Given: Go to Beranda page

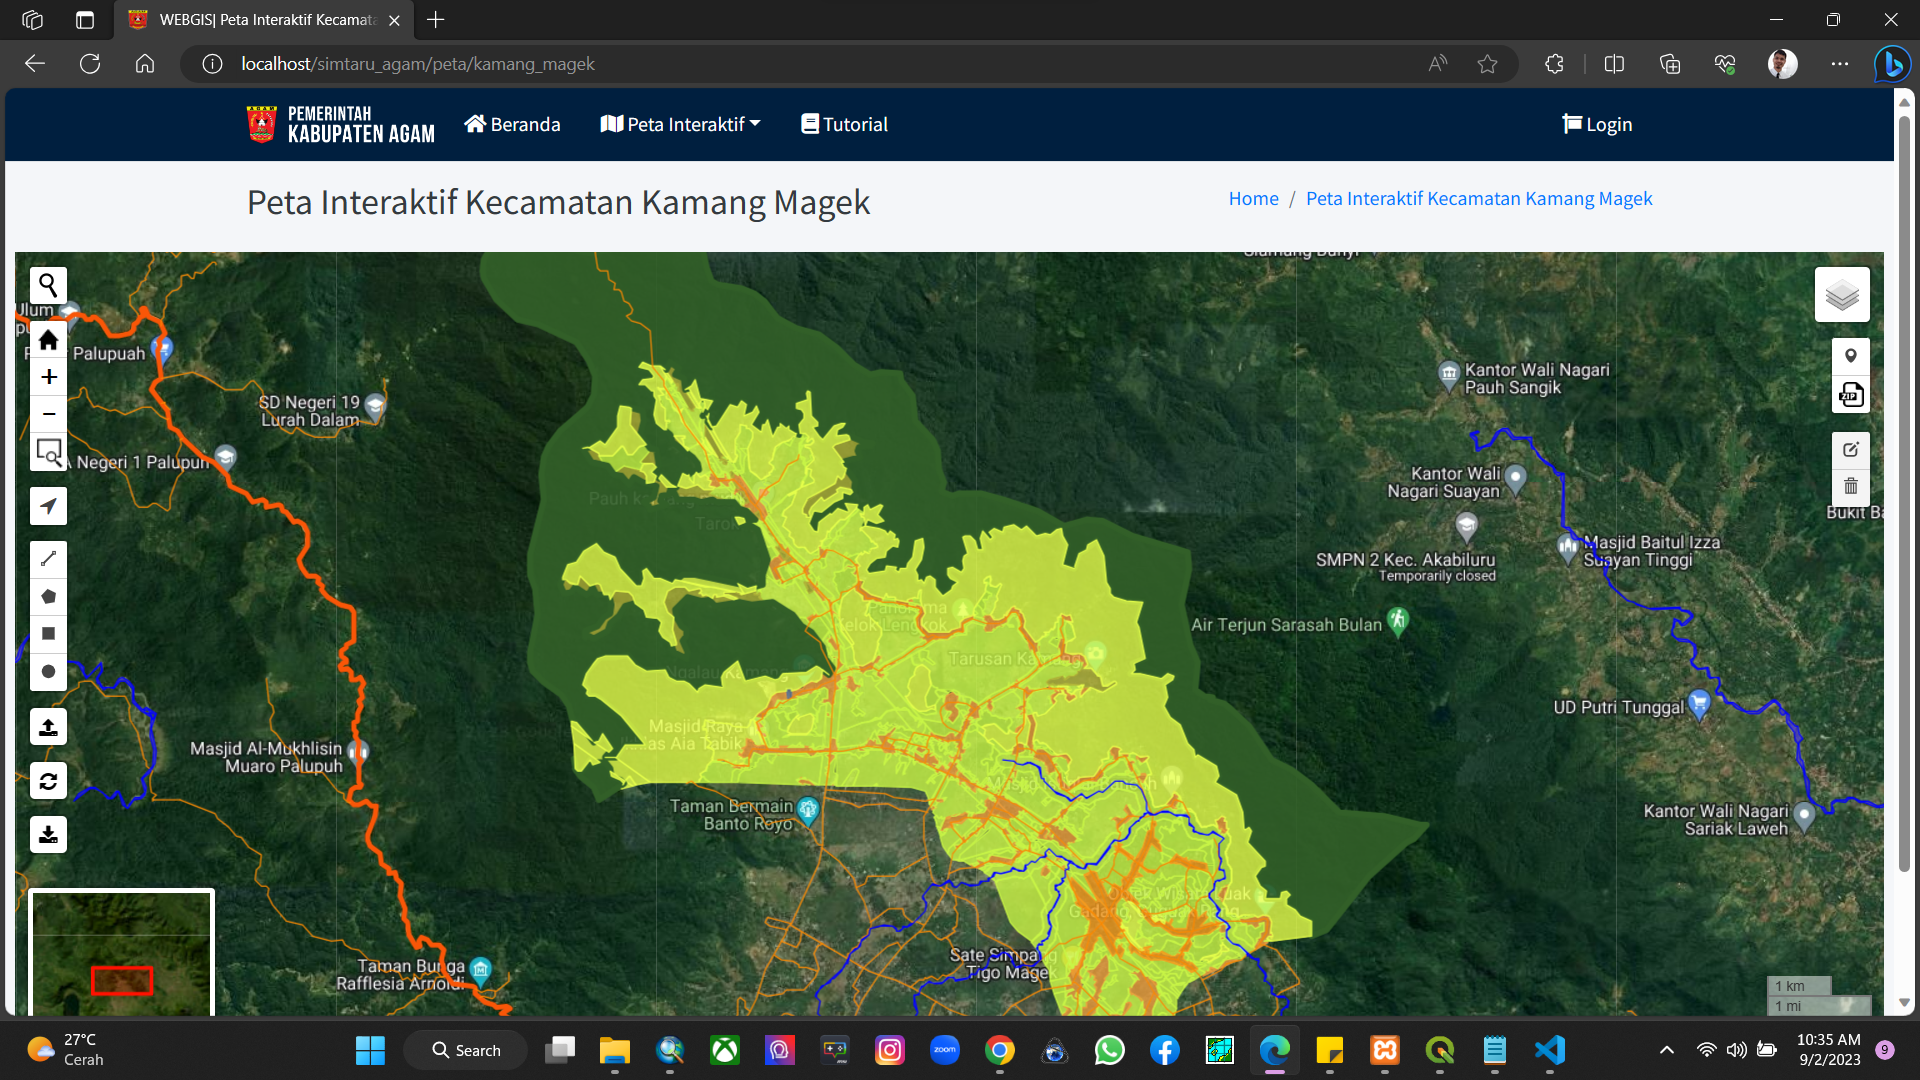Looking at the screenshot, I should 512,124.
